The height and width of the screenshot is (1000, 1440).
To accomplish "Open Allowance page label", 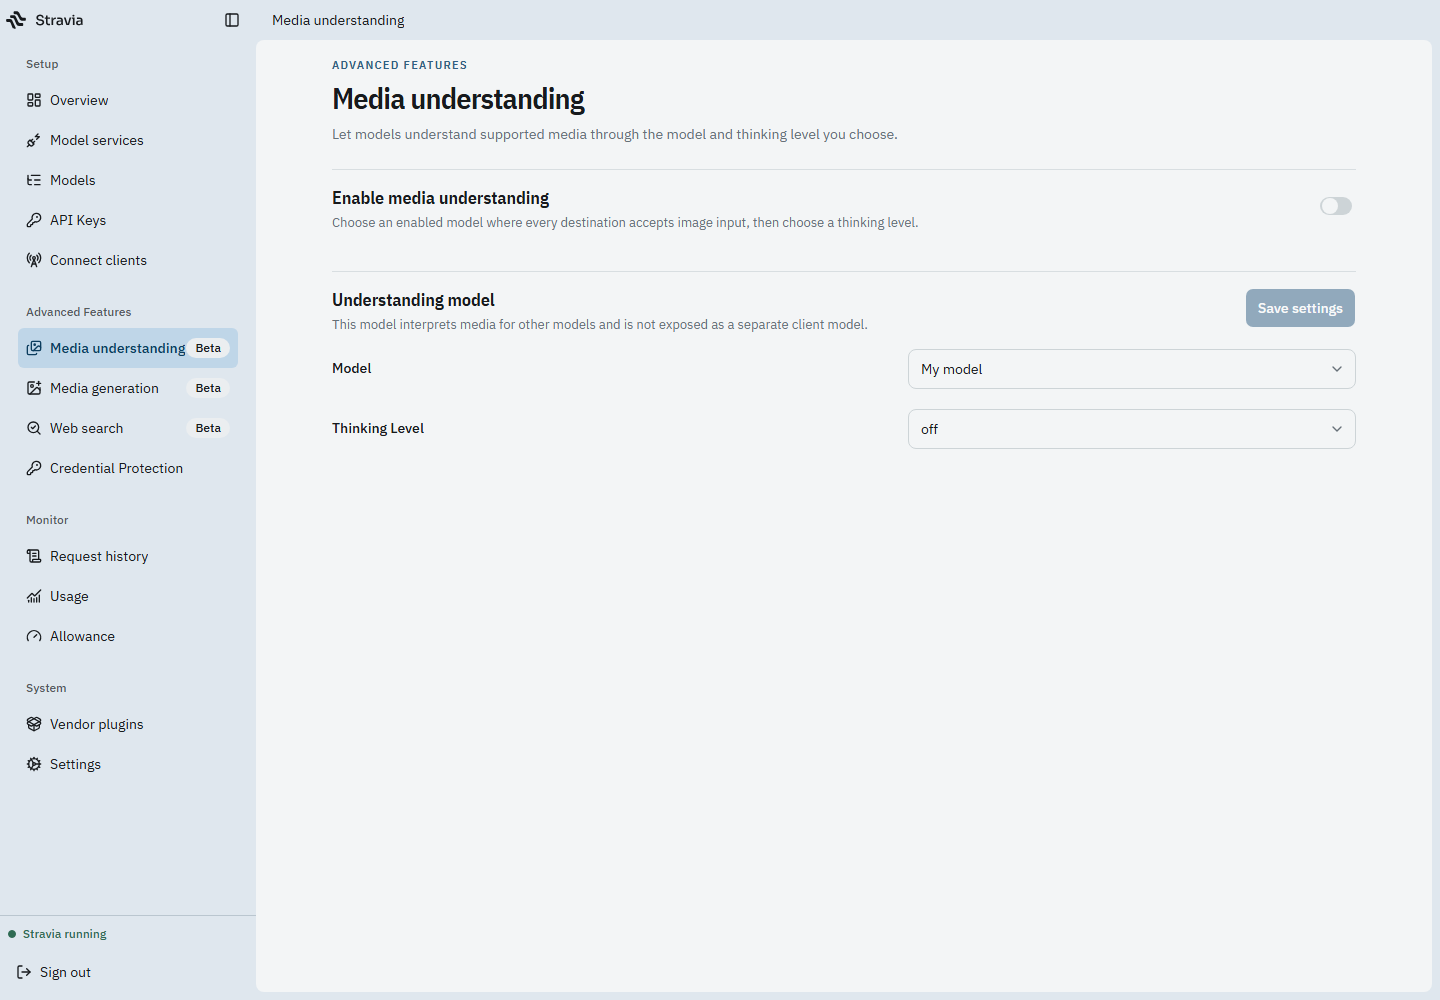I will (82, 636).
